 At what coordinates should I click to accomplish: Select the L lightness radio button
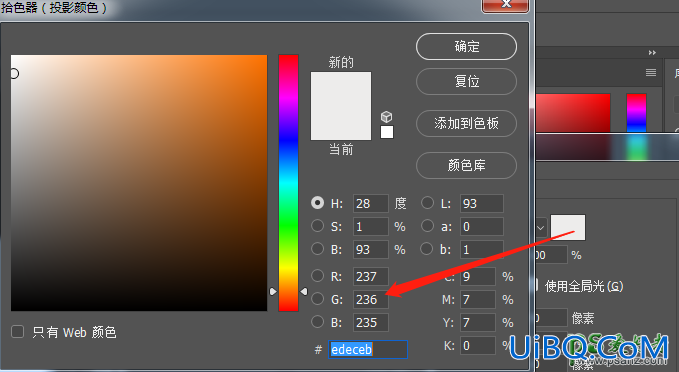pos(427,203)
